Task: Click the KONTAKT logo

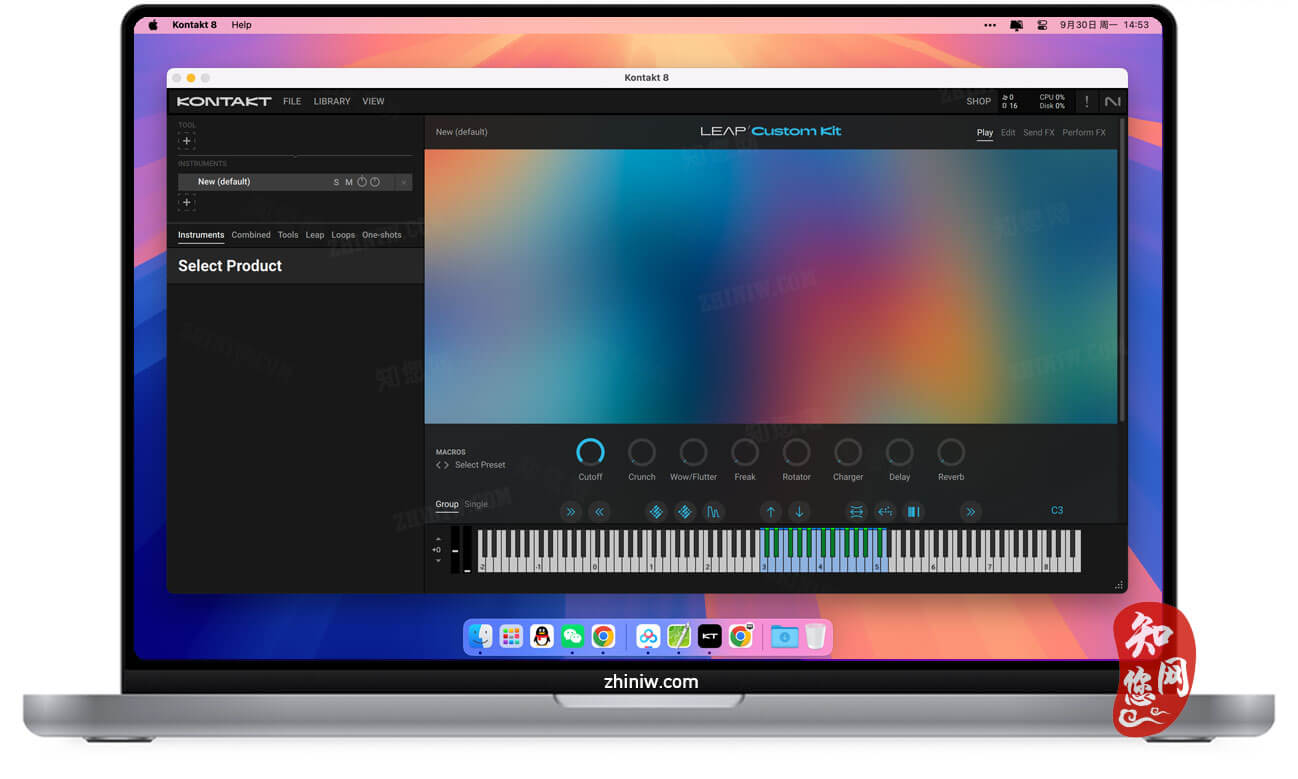Action: (x=224, y=101)
